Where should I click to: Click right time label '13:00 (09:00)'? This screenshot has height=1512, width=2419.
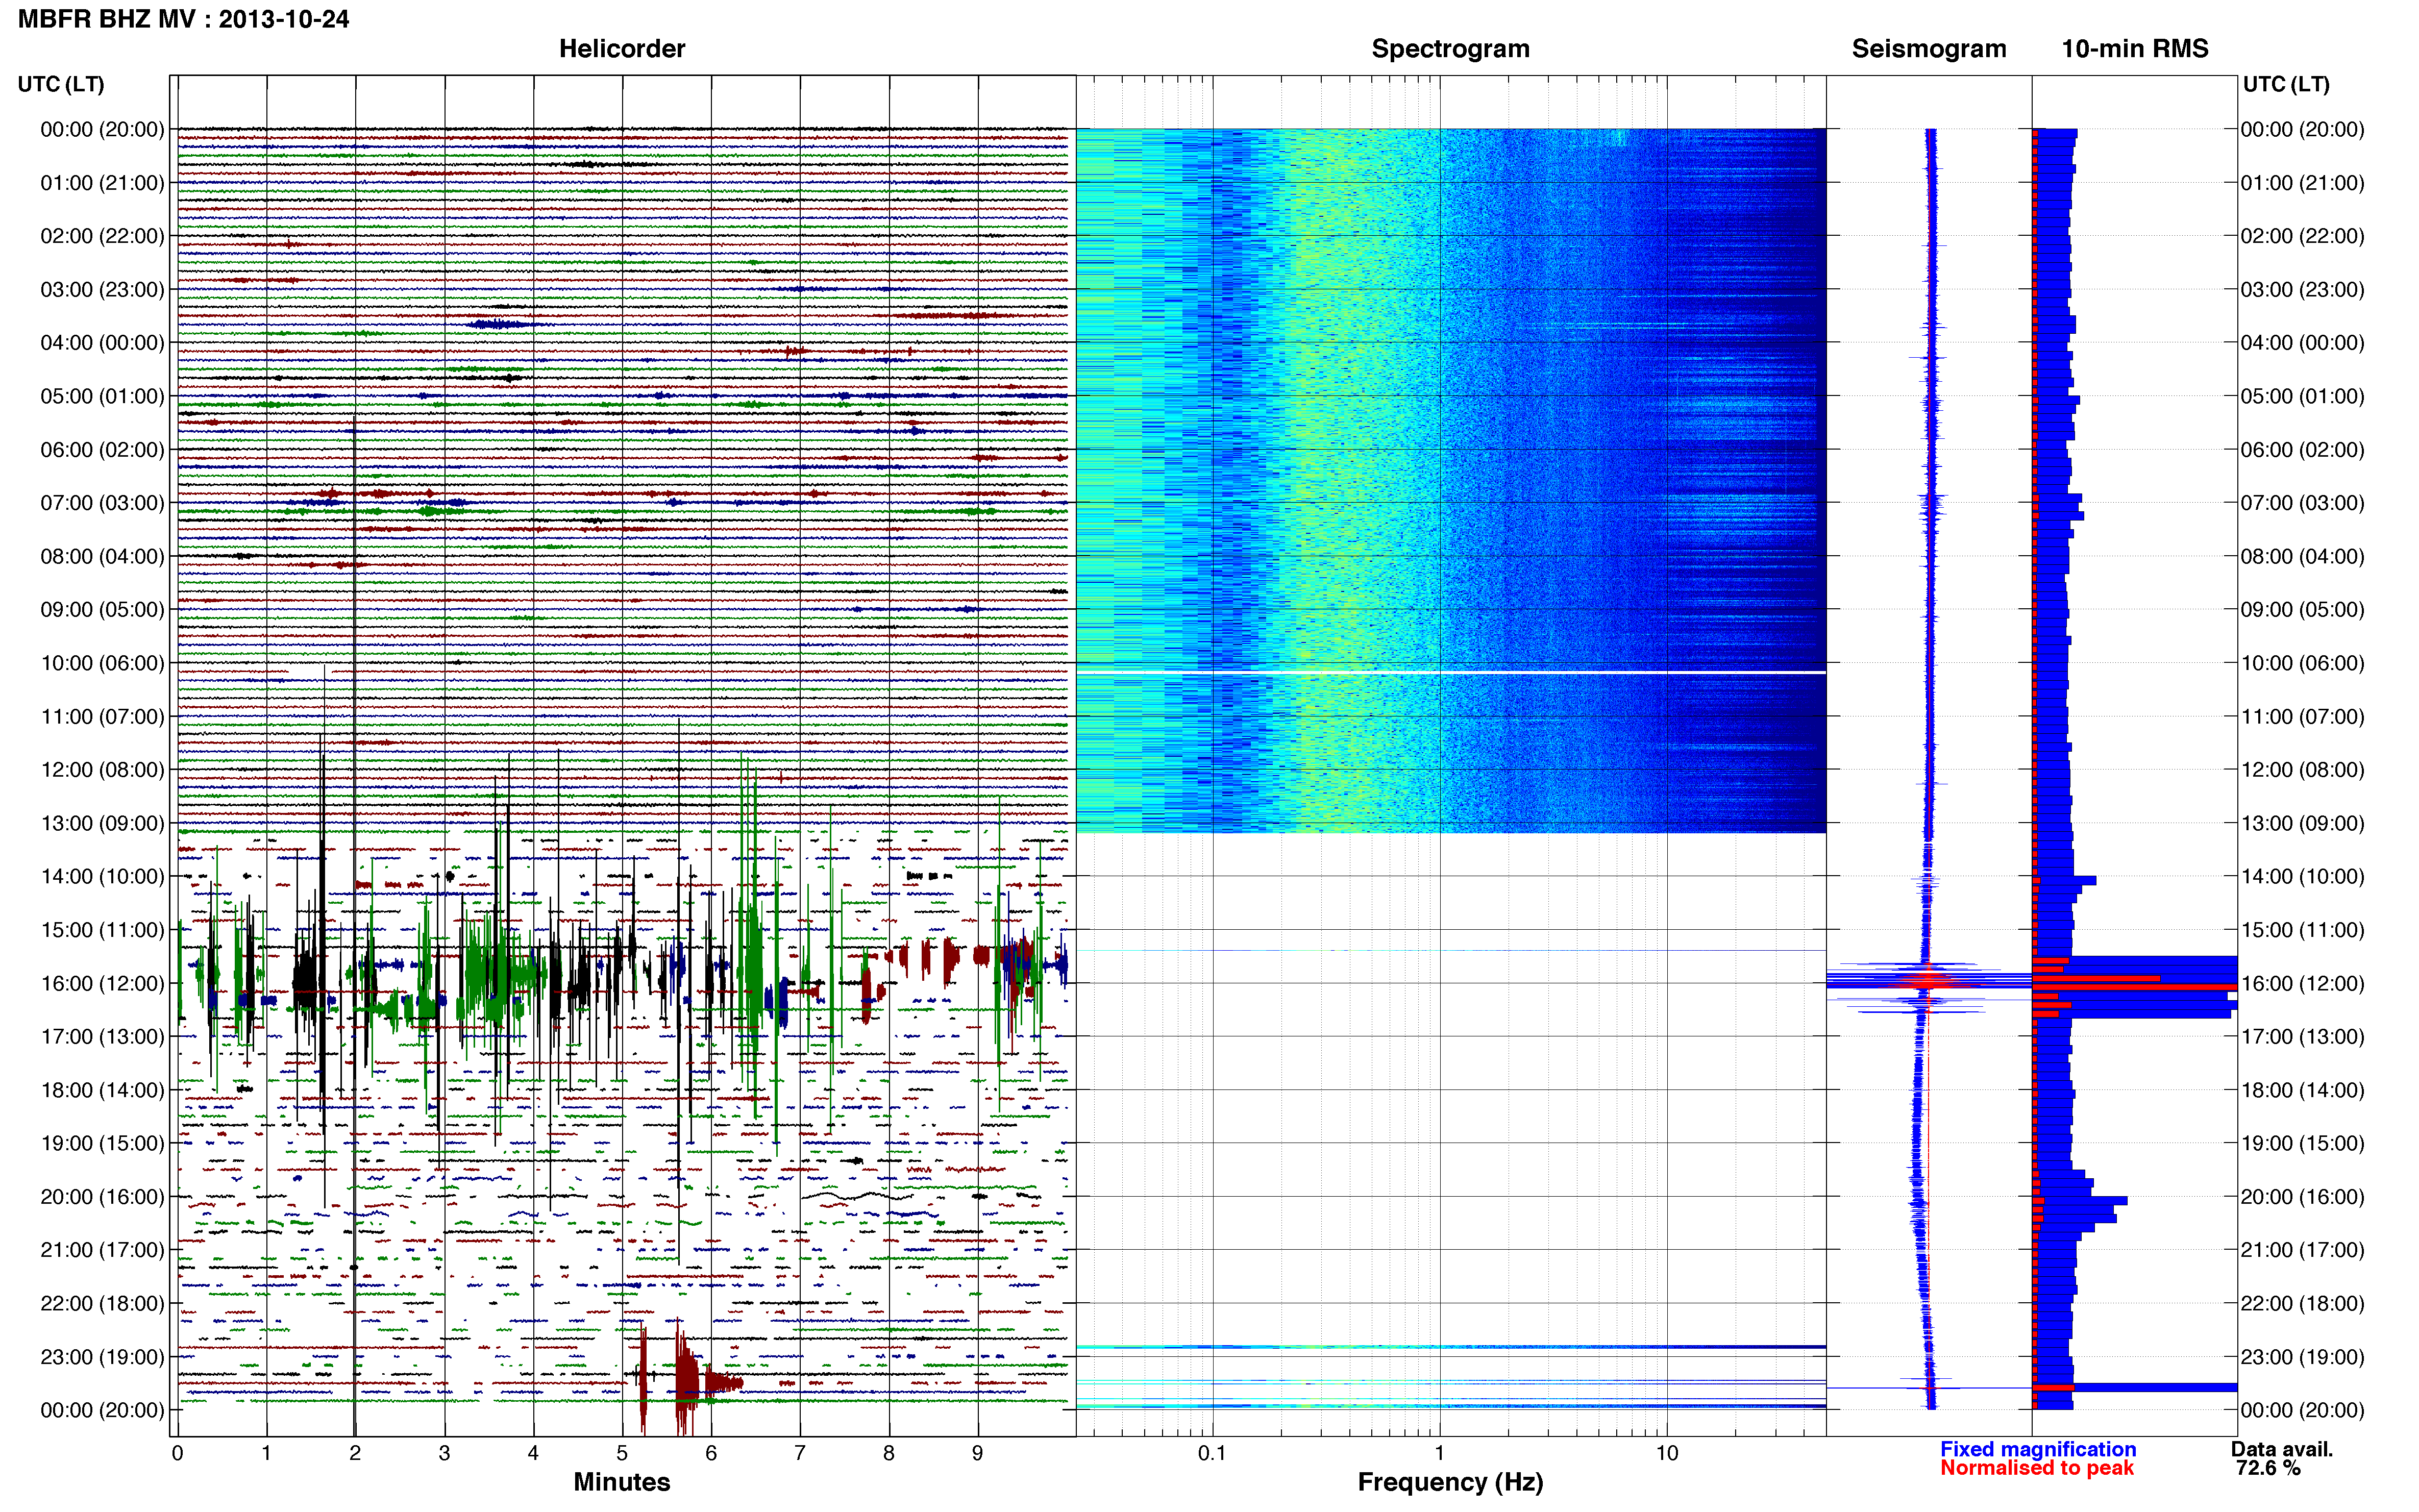(x=2303, y=823)
